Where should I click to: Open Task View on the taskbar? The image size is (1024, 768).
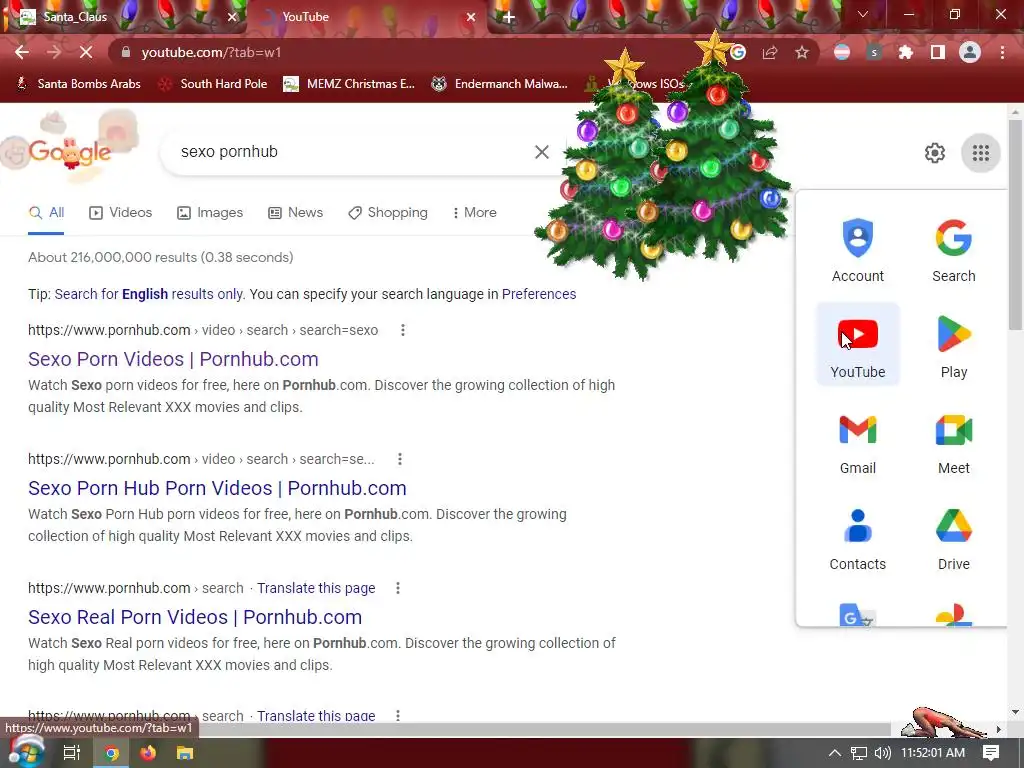[x=72, y=753]
